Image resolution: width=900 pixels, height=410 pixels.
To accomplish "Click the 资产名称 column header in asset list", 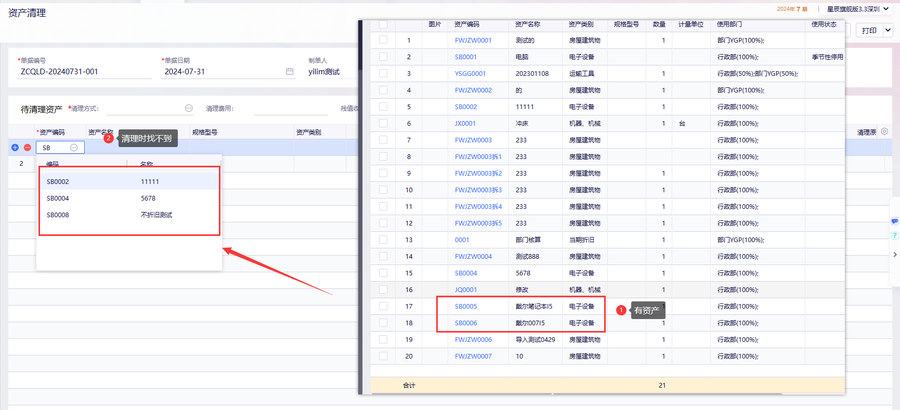I will coord(527,25).
